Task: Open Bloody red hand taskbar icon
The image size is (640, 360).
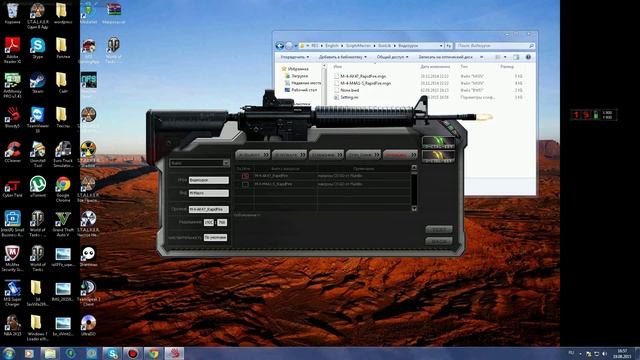Action: pyautogui.click(x=174, y=353)
